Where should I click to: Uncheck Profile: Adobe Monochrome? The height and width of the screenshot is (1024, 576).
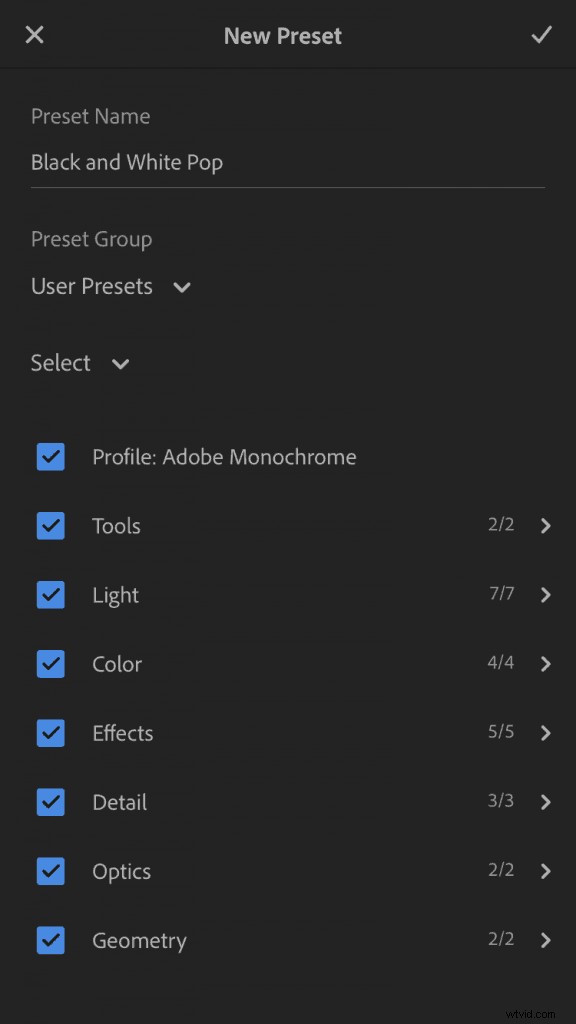click(50, 456)
